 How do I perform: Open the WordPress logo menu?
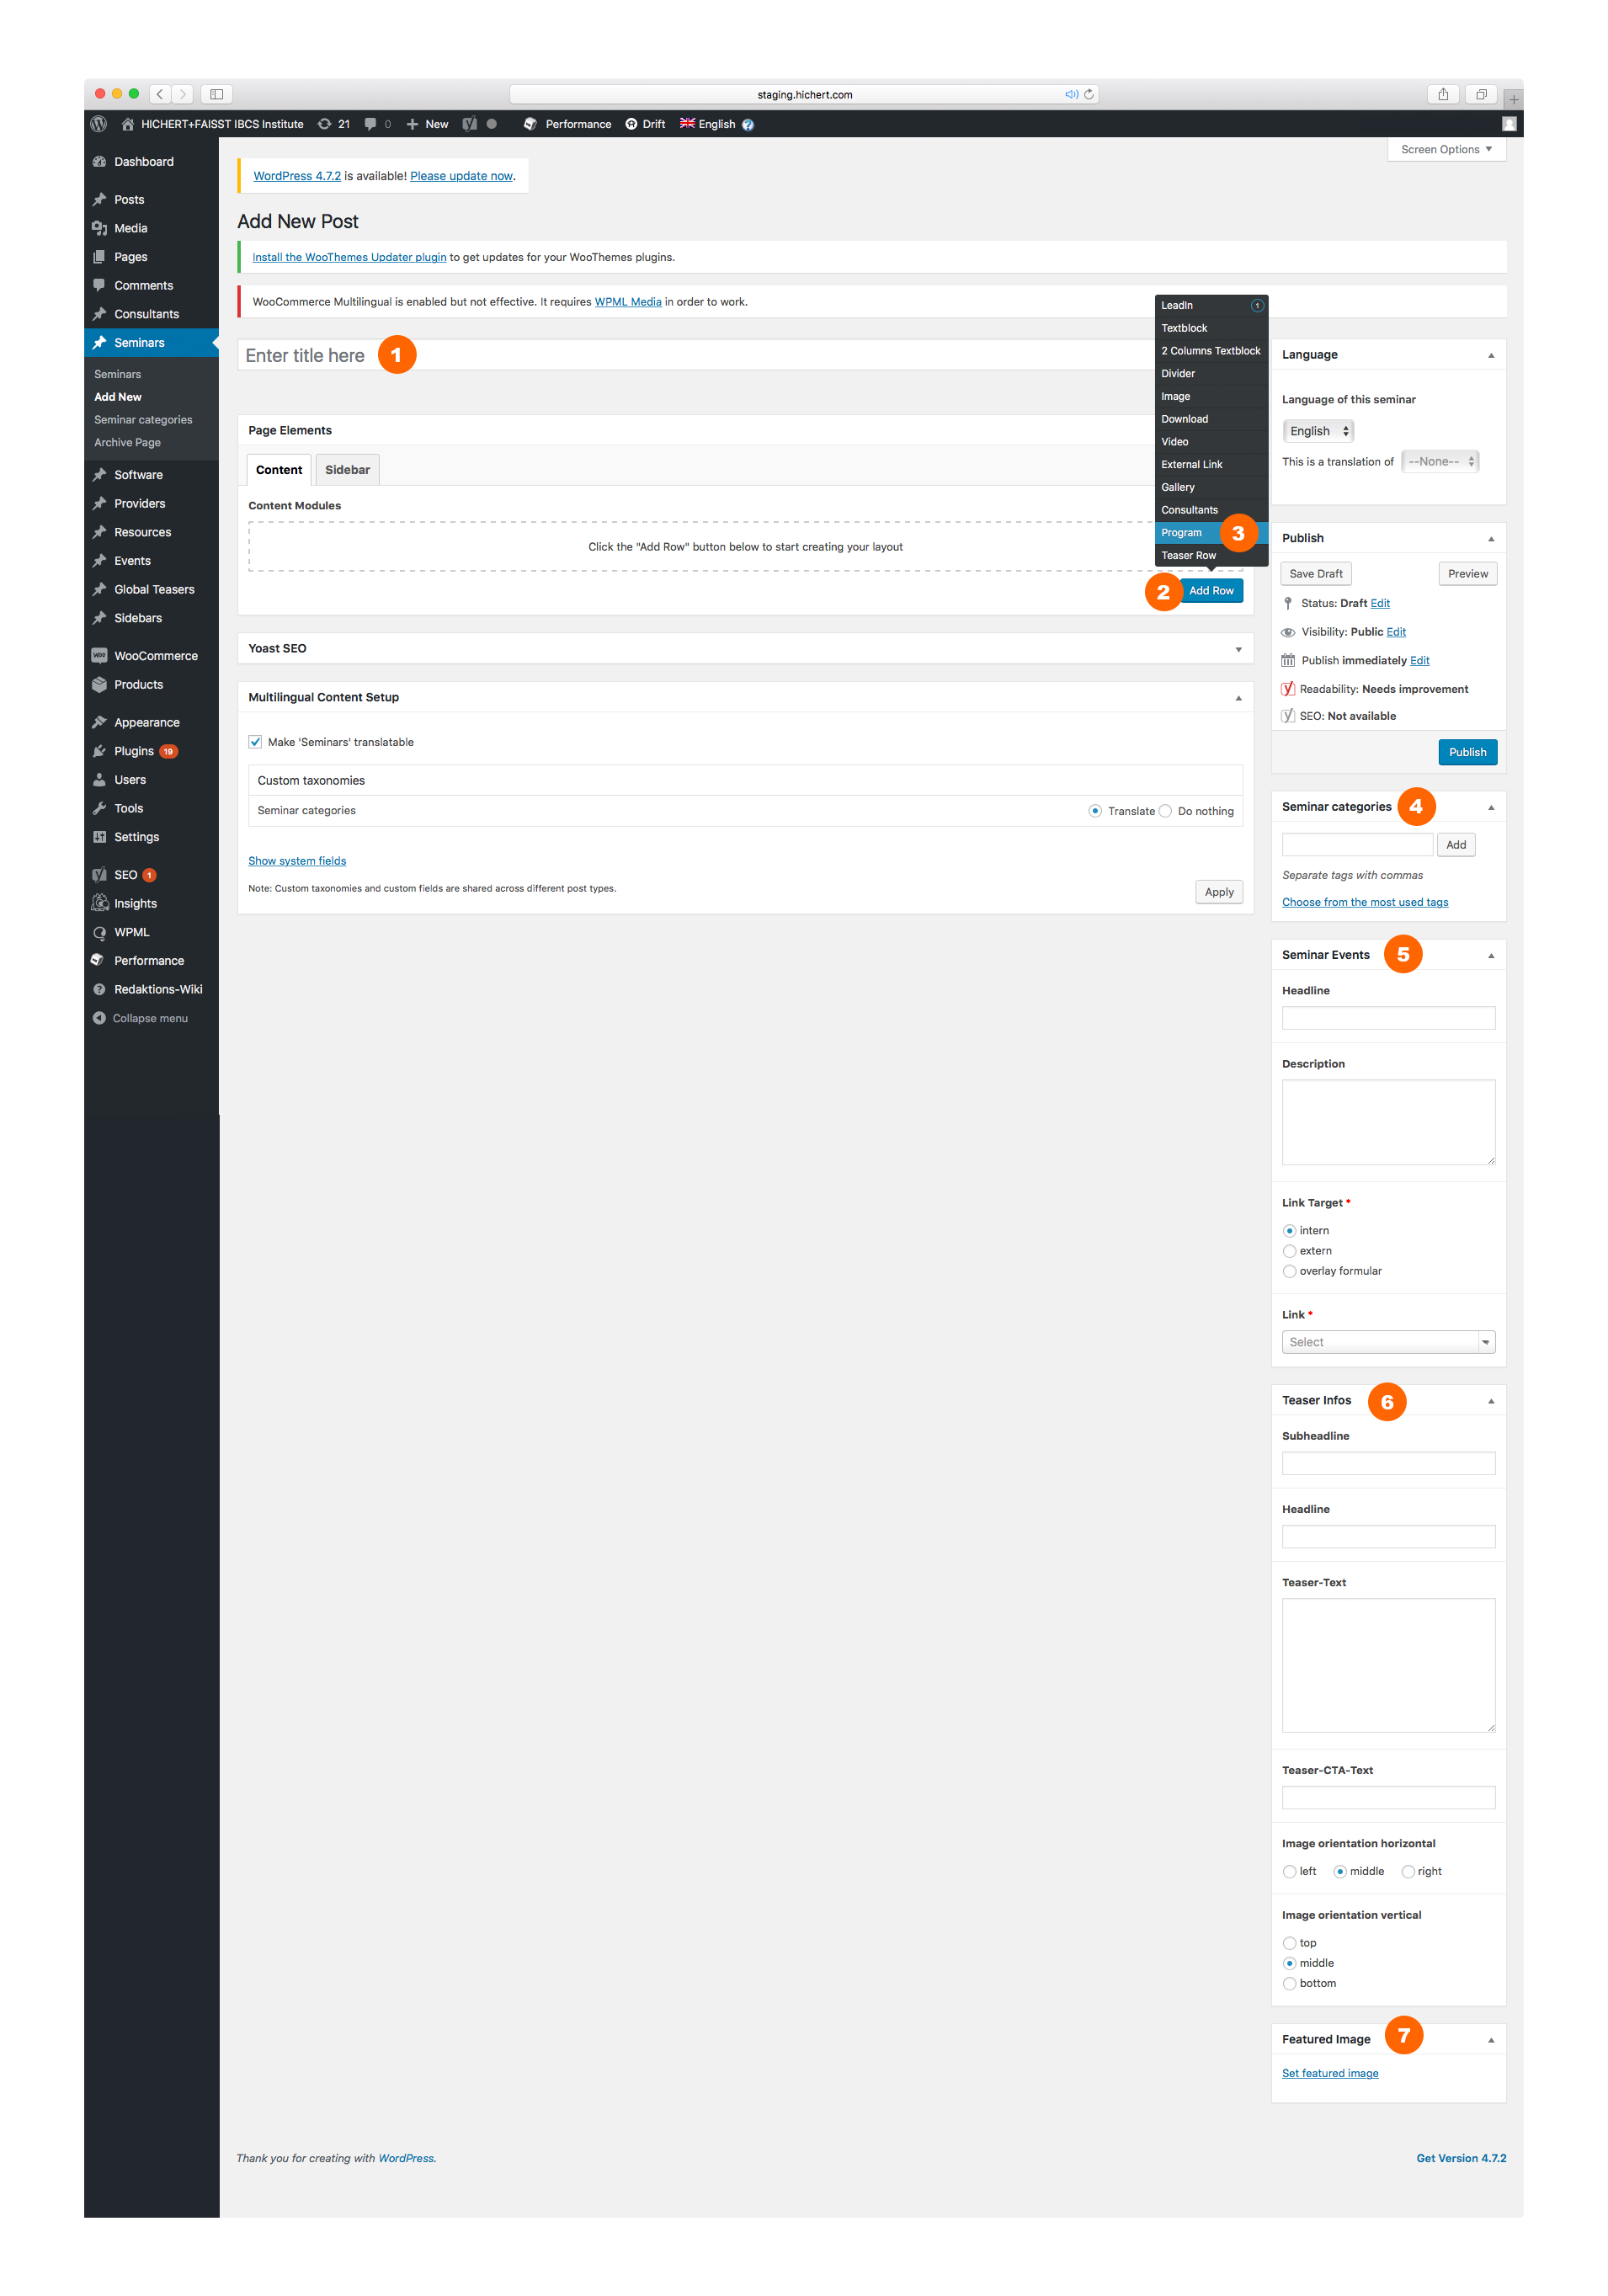point(98,124)
